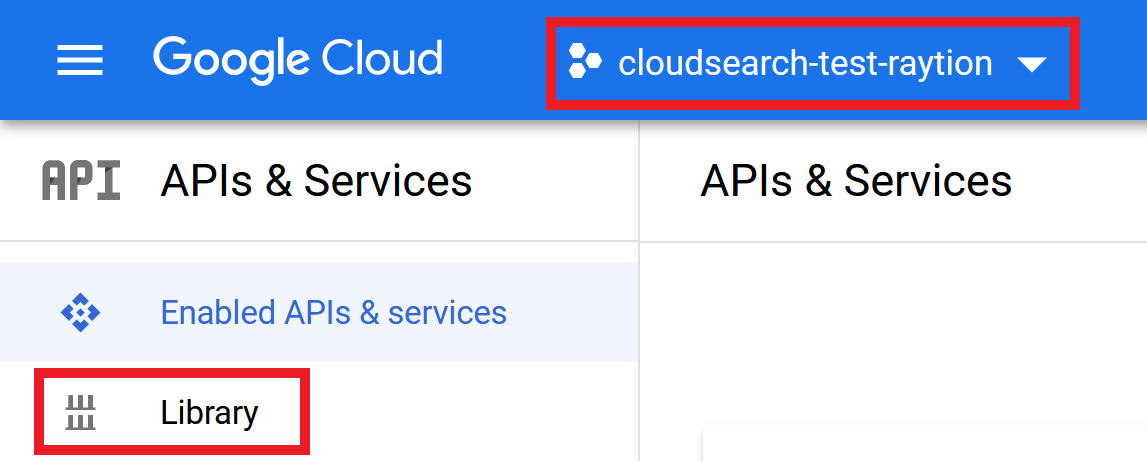The width and height of the screenshot is (1147, 461).
Task: Click the main APIs & Services page heading
Action: point(856,181)
